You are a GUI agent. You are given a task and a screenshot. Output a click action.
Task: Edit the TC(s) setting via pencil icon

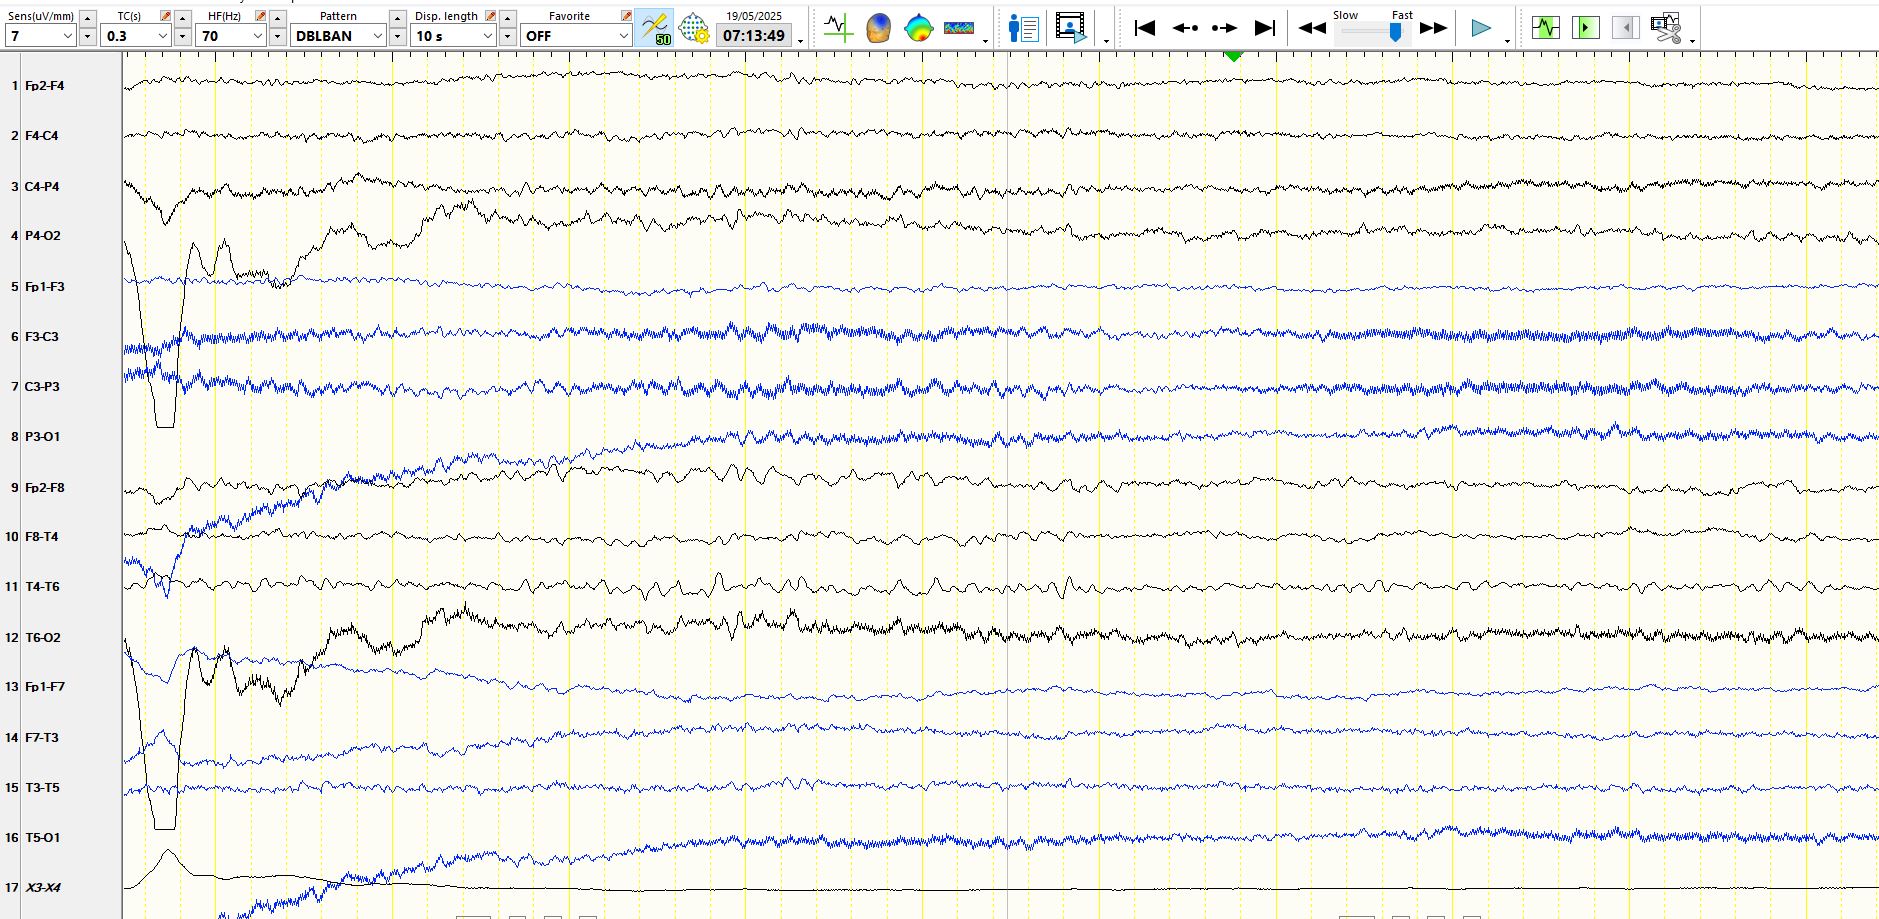[x=166, y=16]
